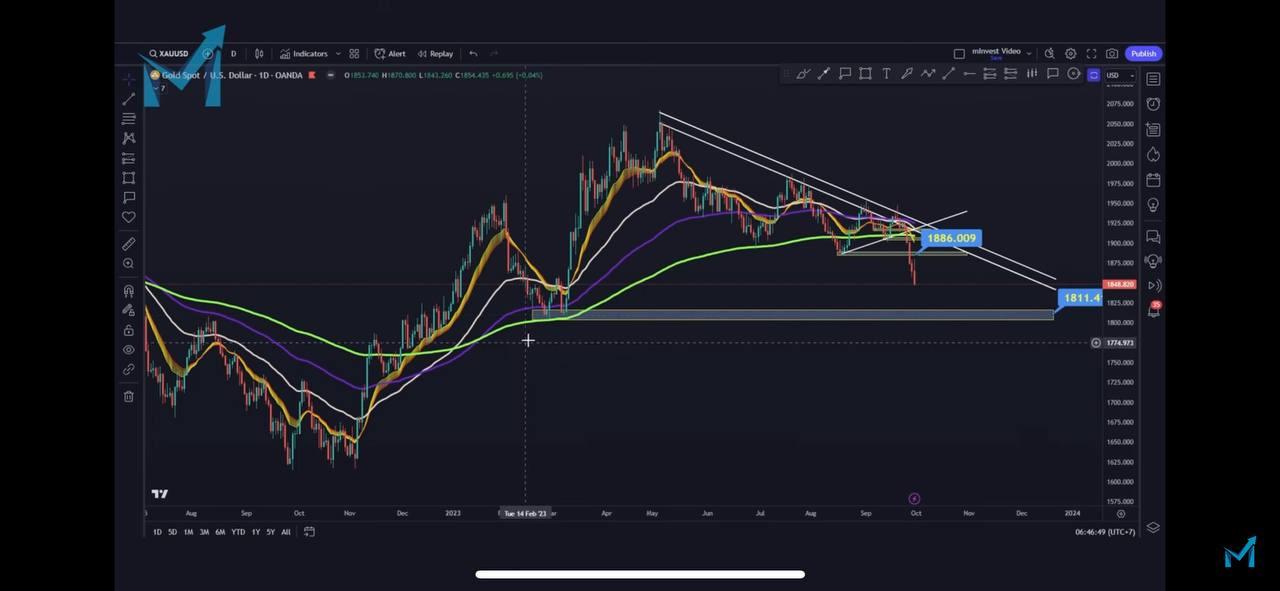Select the zigzag path tool in favorites toolbar
1280x591 pixels.
[x=927, y=74]
